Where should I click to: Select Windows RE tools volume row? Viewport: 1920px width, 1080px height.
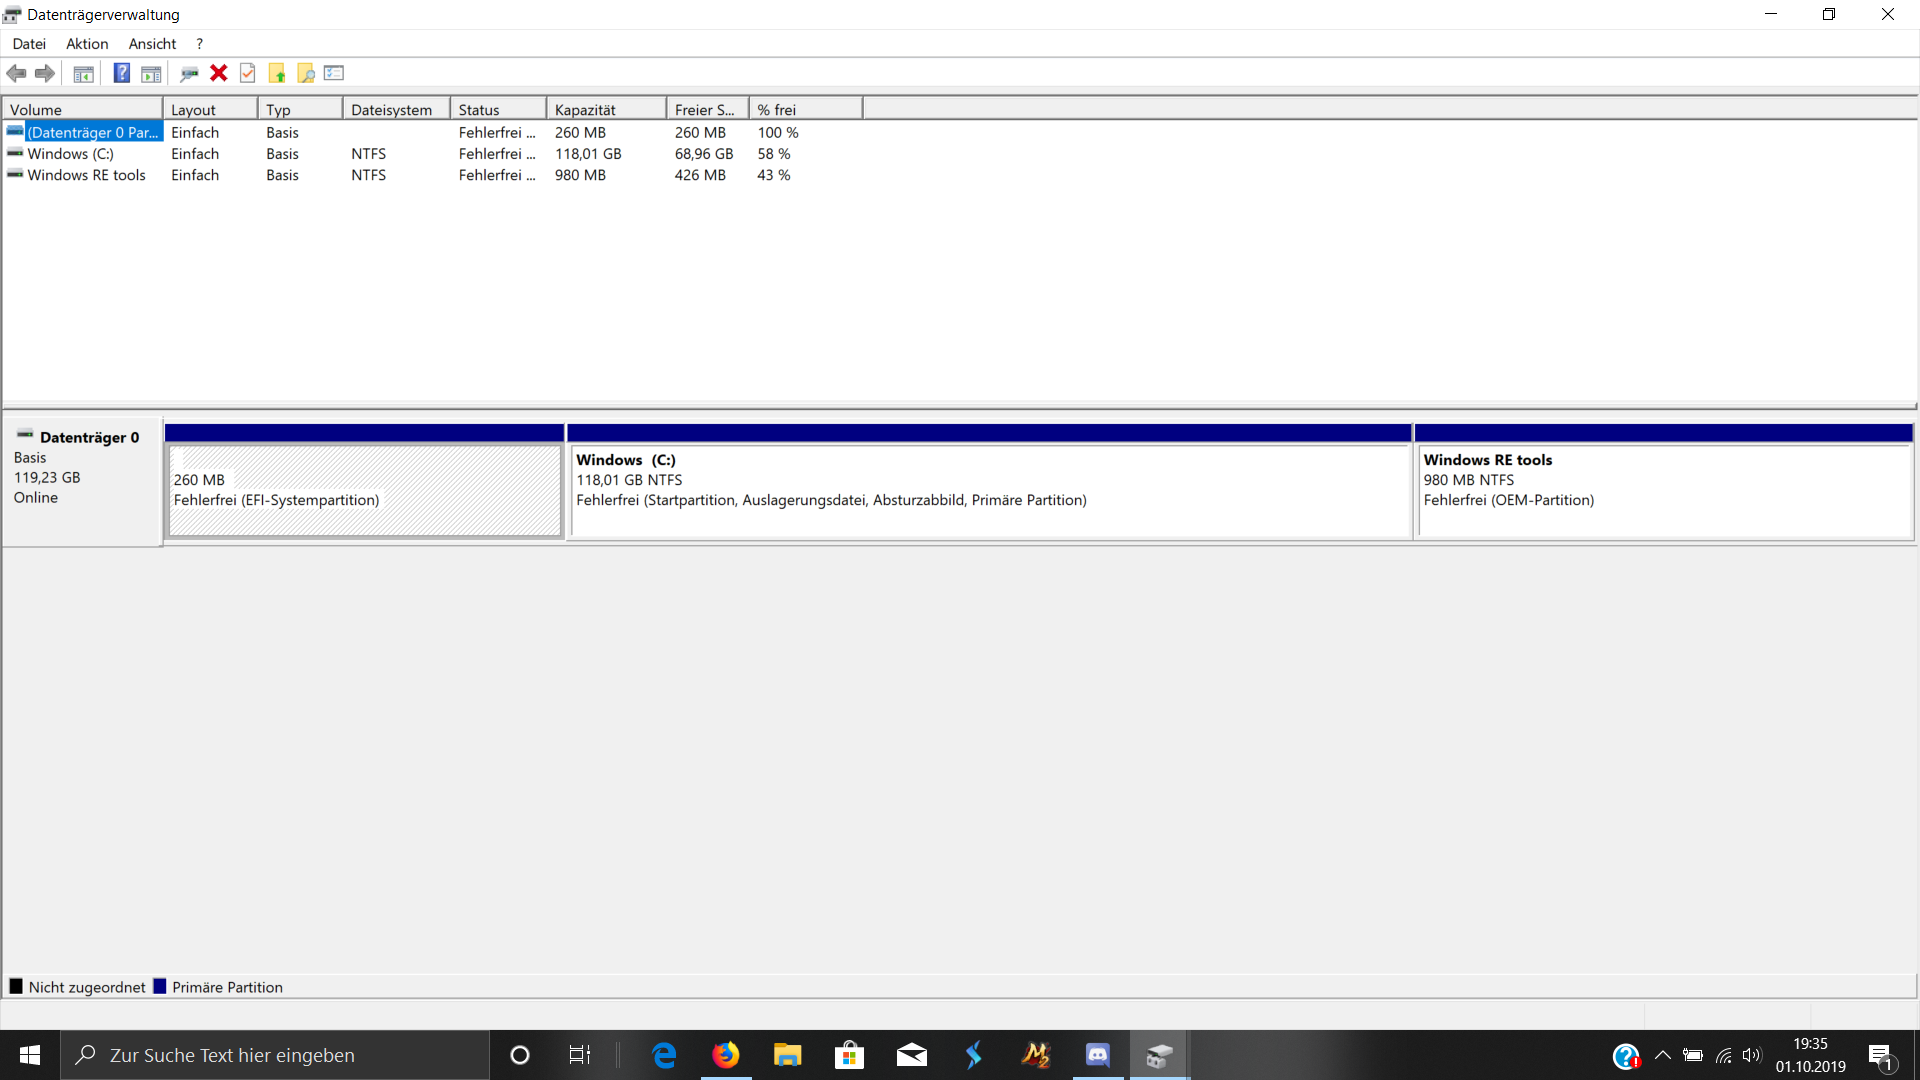(x=86, y=175)
